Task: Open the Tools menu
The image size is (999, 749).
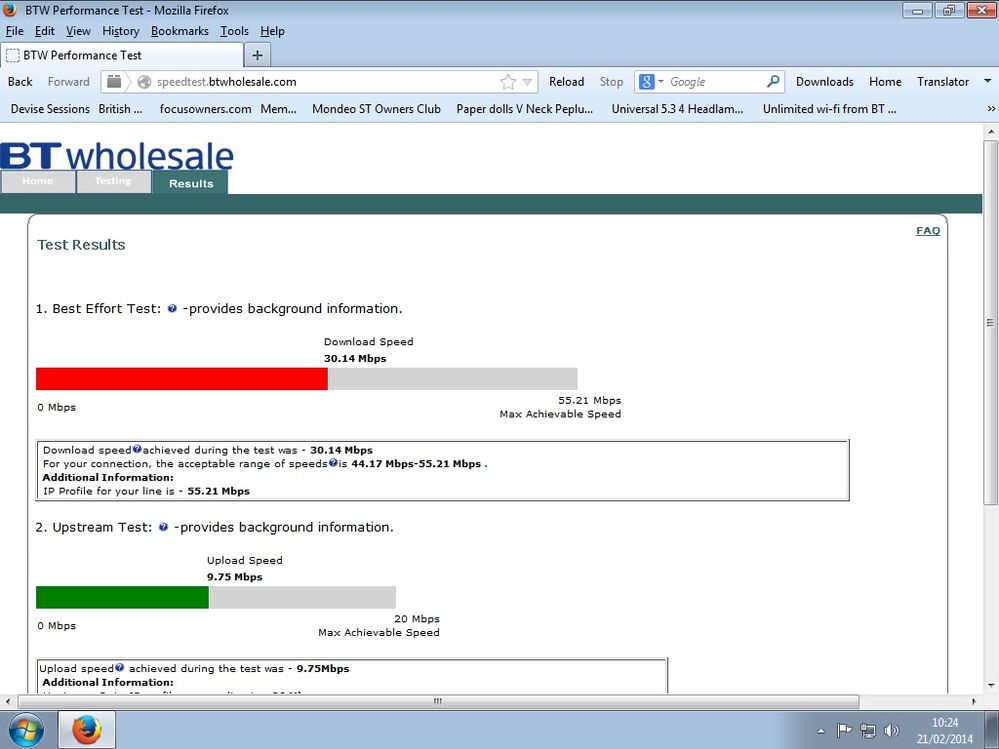Action: click(234, 31)
